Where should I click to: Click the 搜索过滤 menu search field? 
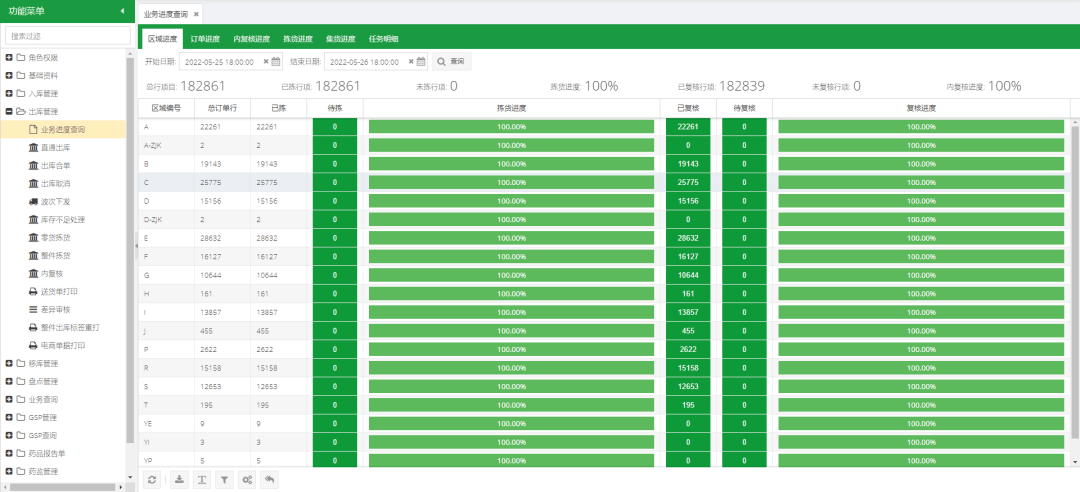(x=69, y=35)
